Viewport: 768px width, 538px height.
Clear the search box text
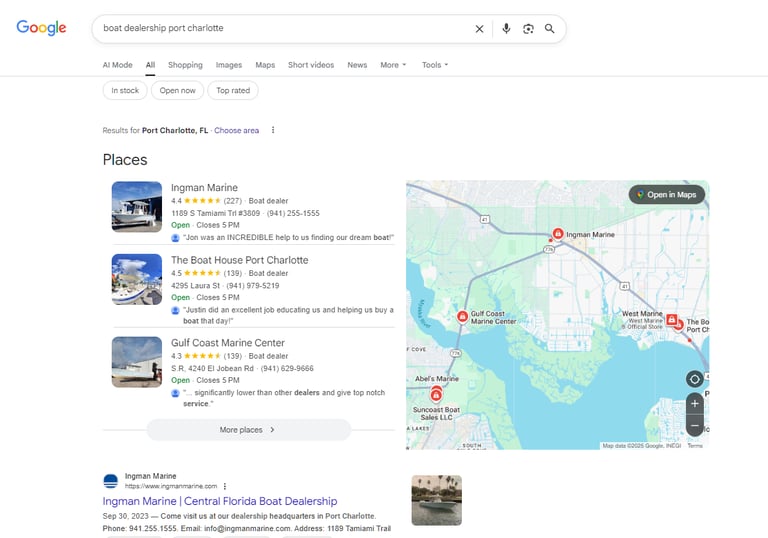(480, 29)
